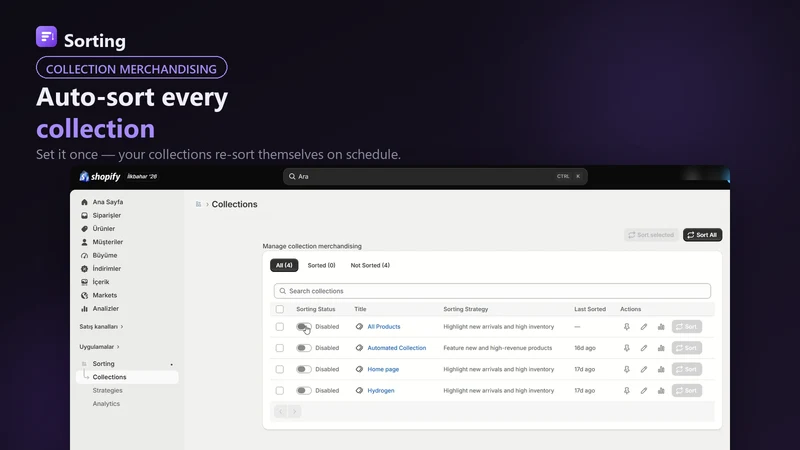800x450 pixels.
Task: Click the collection icon beside Hydrogen title
Action: coord(359,391)
